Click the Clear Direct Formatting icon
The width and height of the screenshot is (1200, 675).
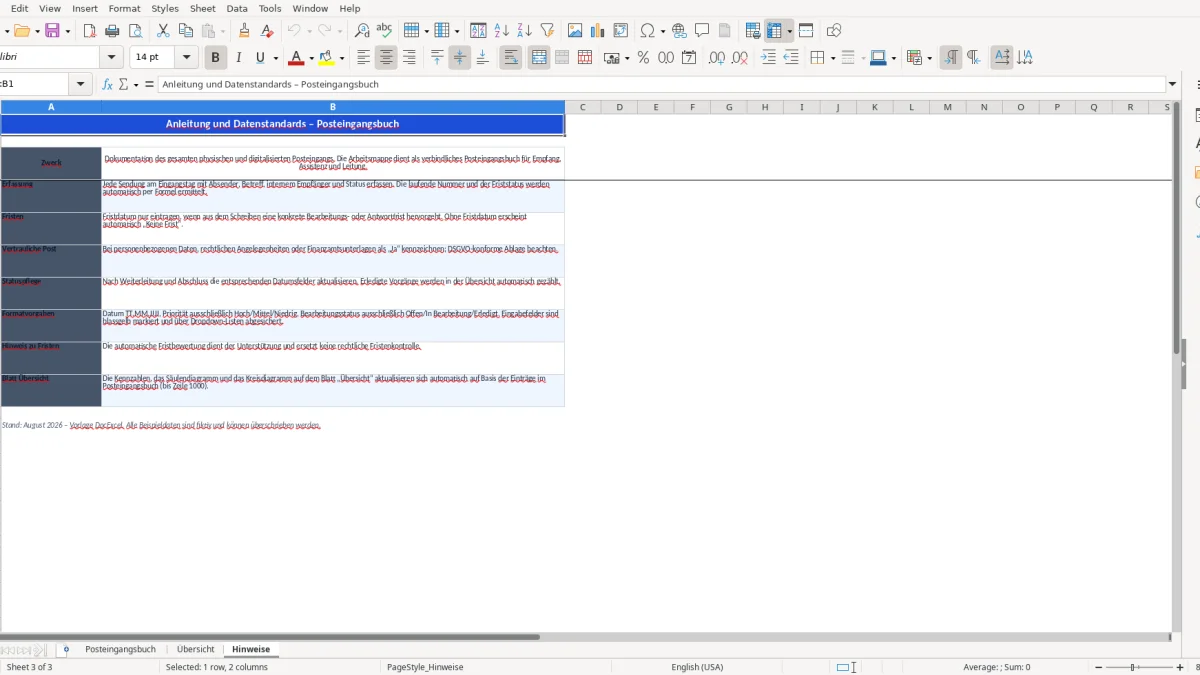266,31
